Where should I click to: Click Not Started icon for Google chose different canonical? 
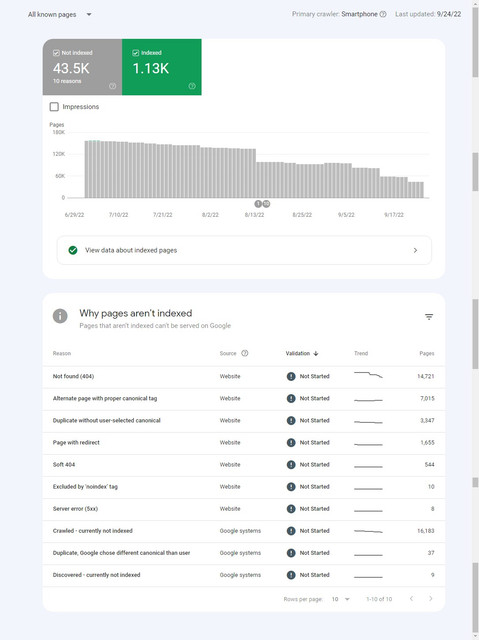coord(291,553)
